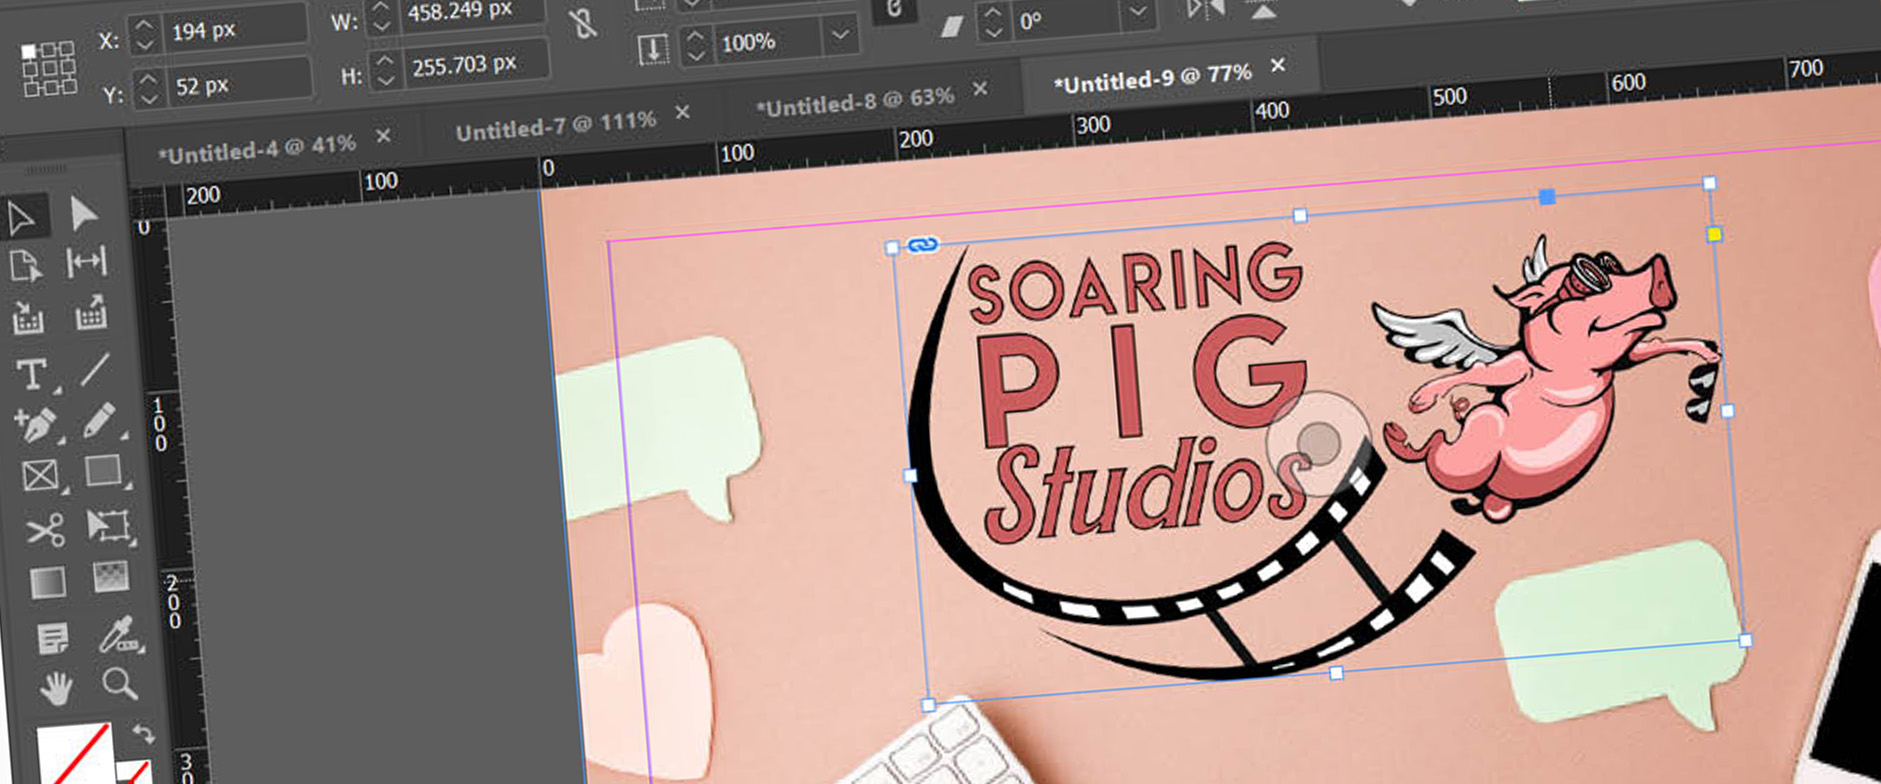Screen dimensions: 1881x784
Task: Switch to the Untitled-7 @ 111% tab
Action: point(556,126)
